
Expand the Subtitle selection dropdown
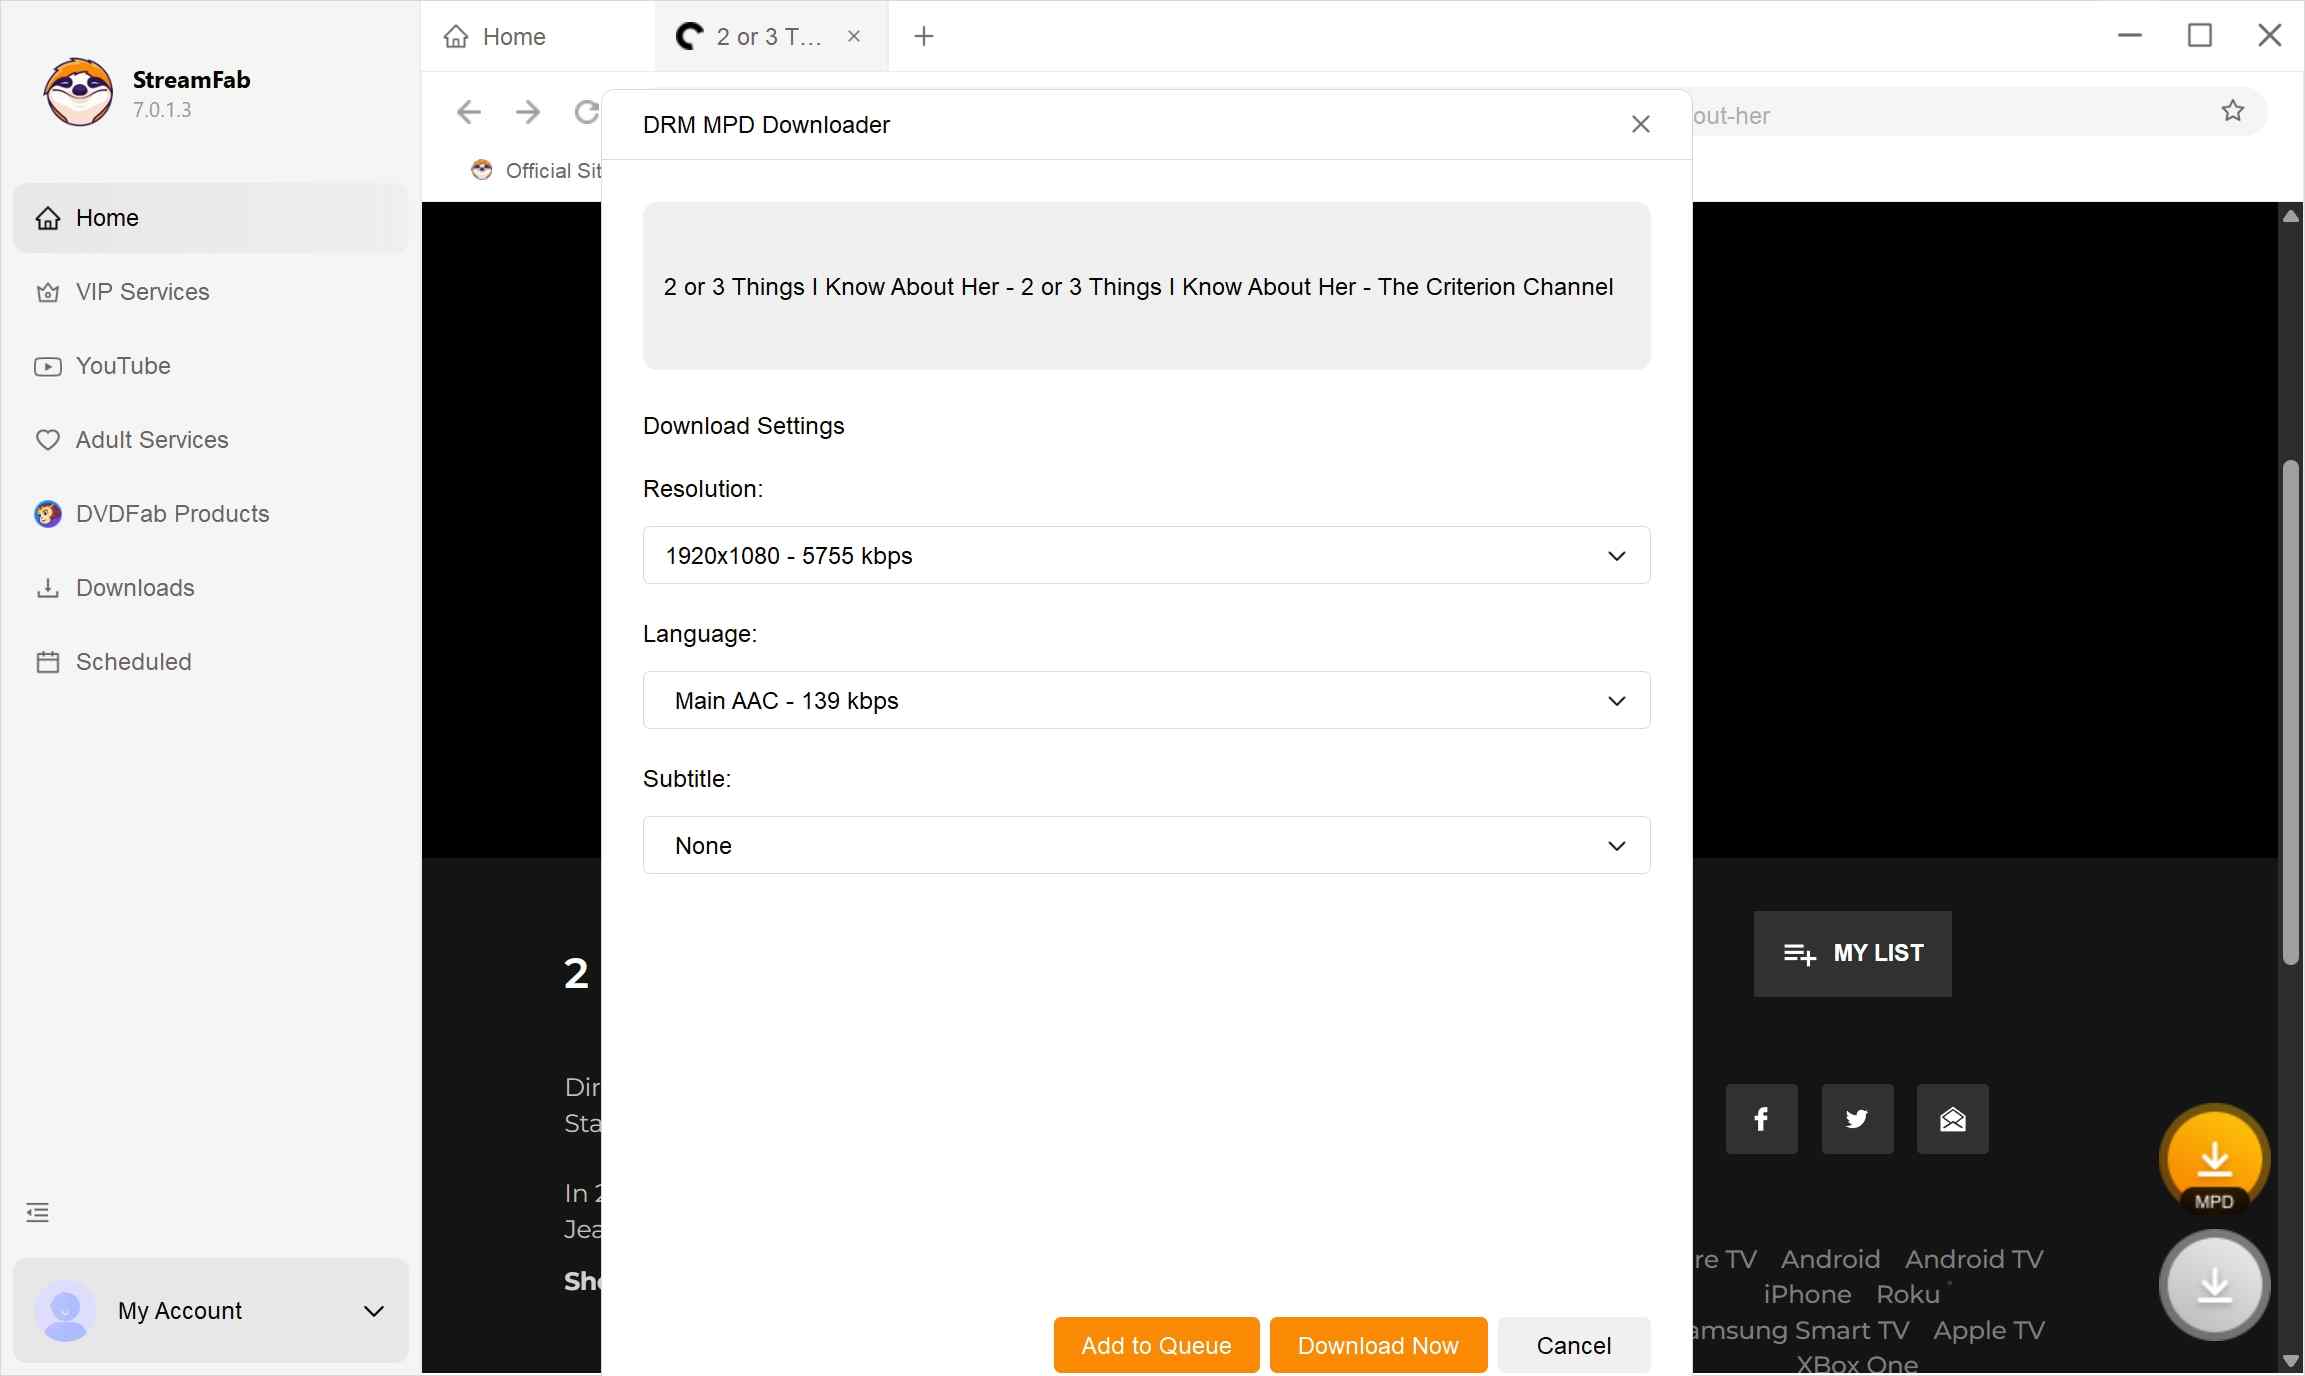point(1145,845)
